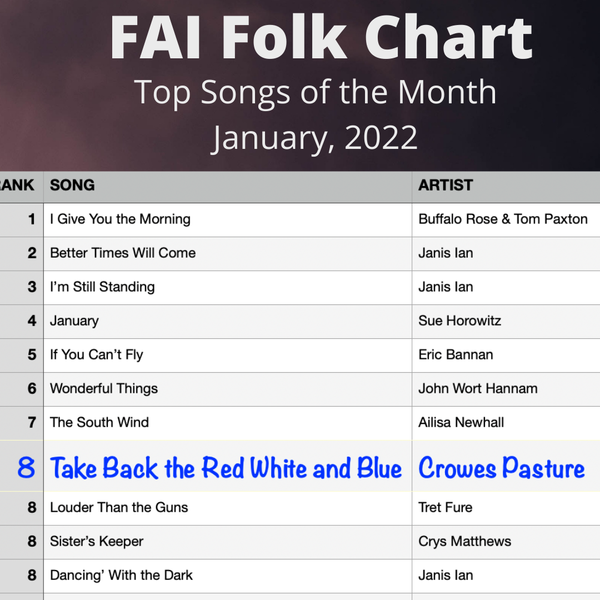Choose the song "Wonderful Things"
The width and height of the screenshot is (600, 600).
click(104, 389)
